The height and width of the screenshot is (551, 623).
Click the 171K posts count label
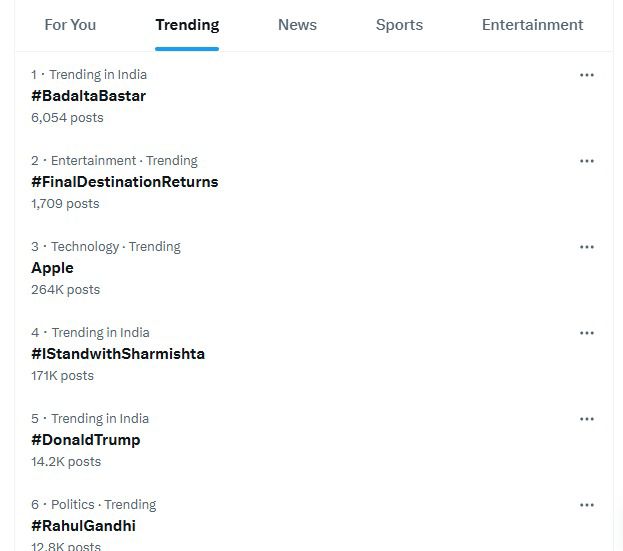click(62, 376)
